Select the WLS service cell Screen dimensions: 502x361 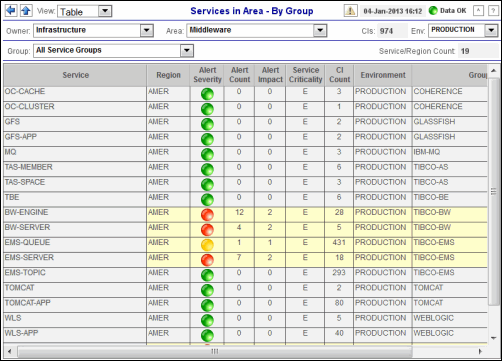point(75,320)
